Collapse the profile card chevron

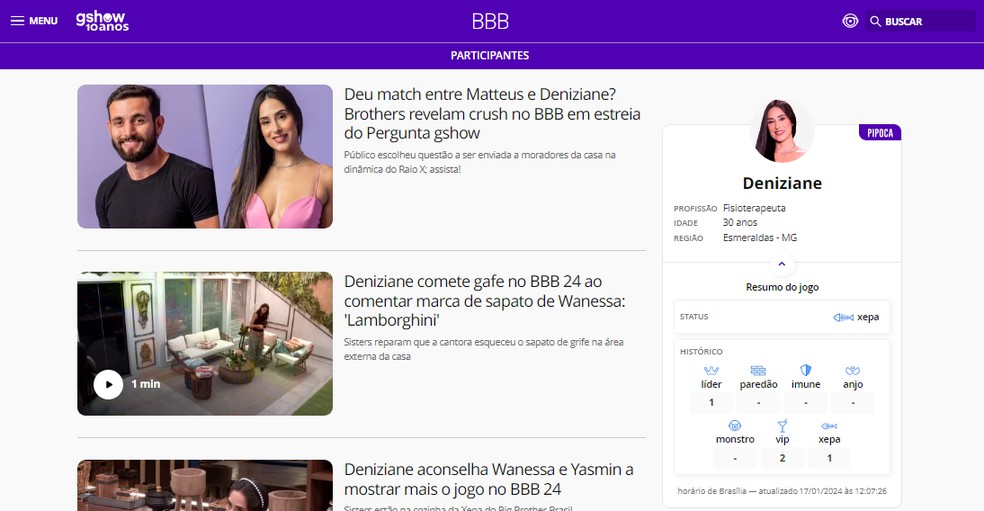[x=782, y=264]
